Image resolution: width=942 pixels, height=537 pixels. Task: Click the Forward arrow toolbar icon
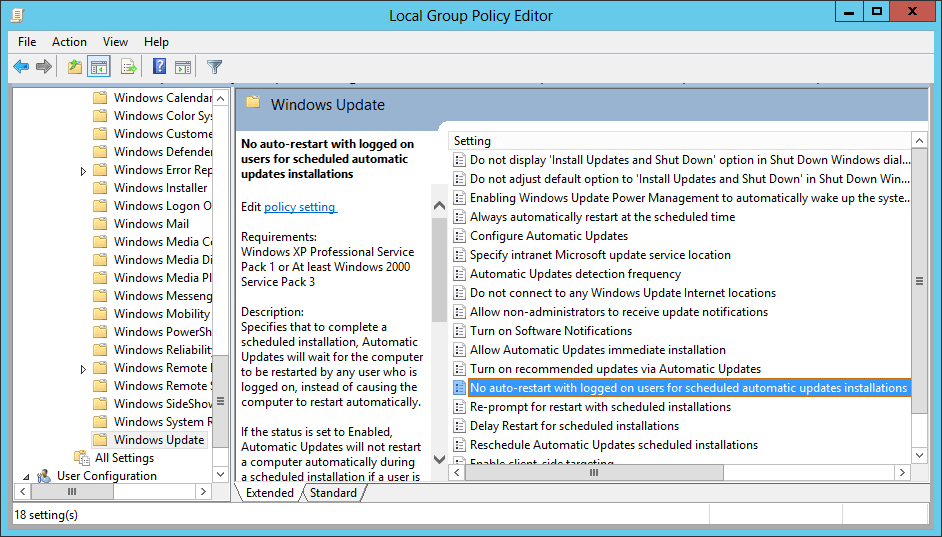44,67
